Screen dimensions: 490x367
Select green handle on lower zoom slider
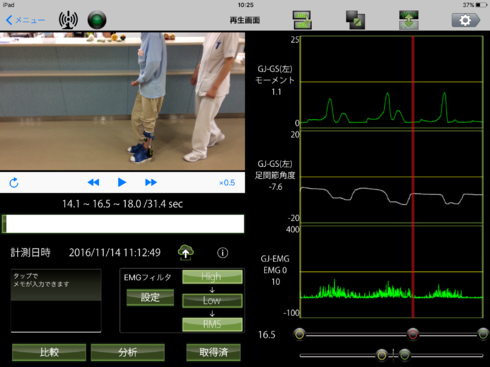coord(405,355)
